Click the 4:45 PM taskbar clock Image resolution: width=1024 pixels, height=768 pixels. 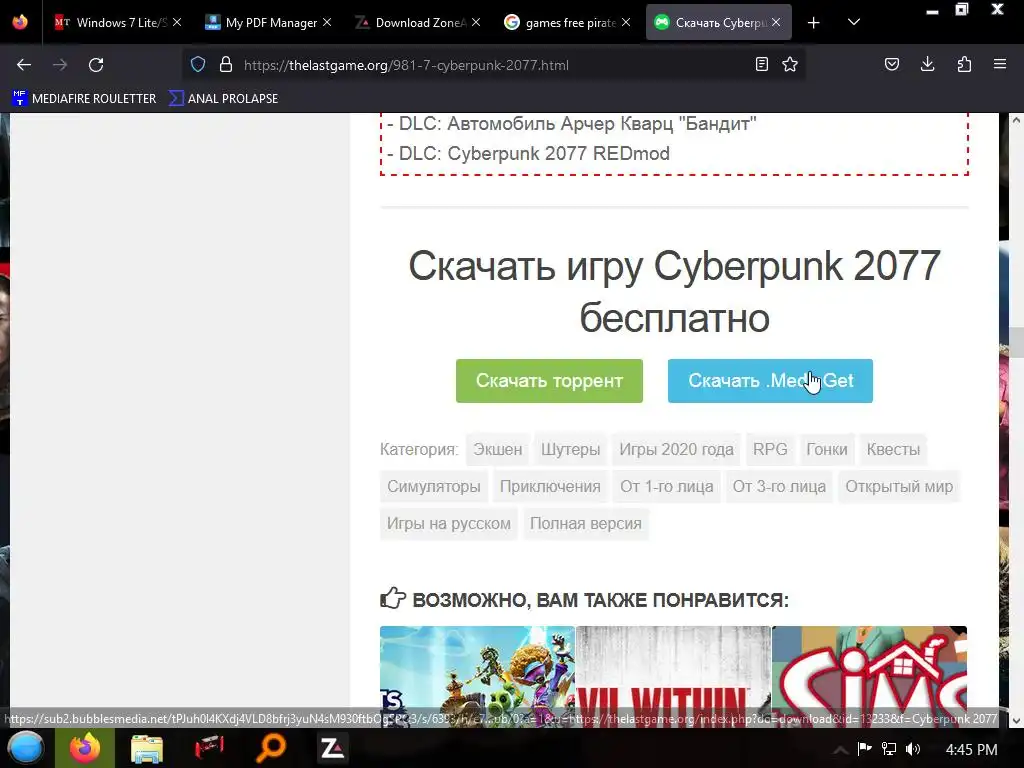[971, 750]
